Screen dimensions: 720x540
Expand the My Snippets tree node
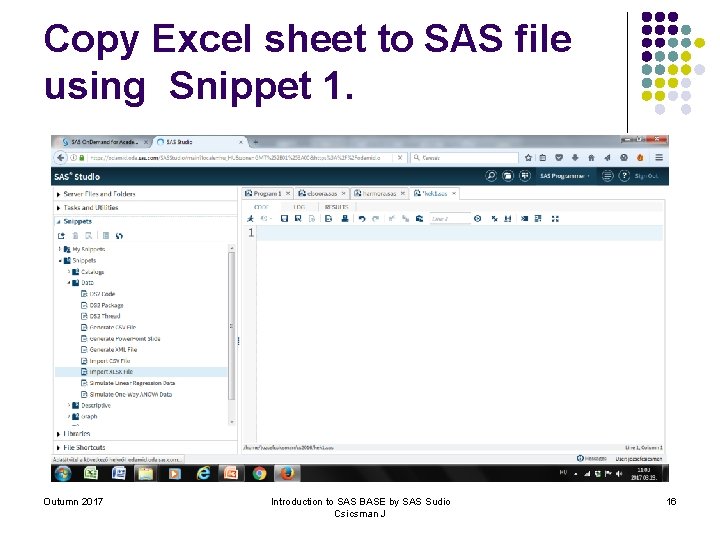(60, 249)
